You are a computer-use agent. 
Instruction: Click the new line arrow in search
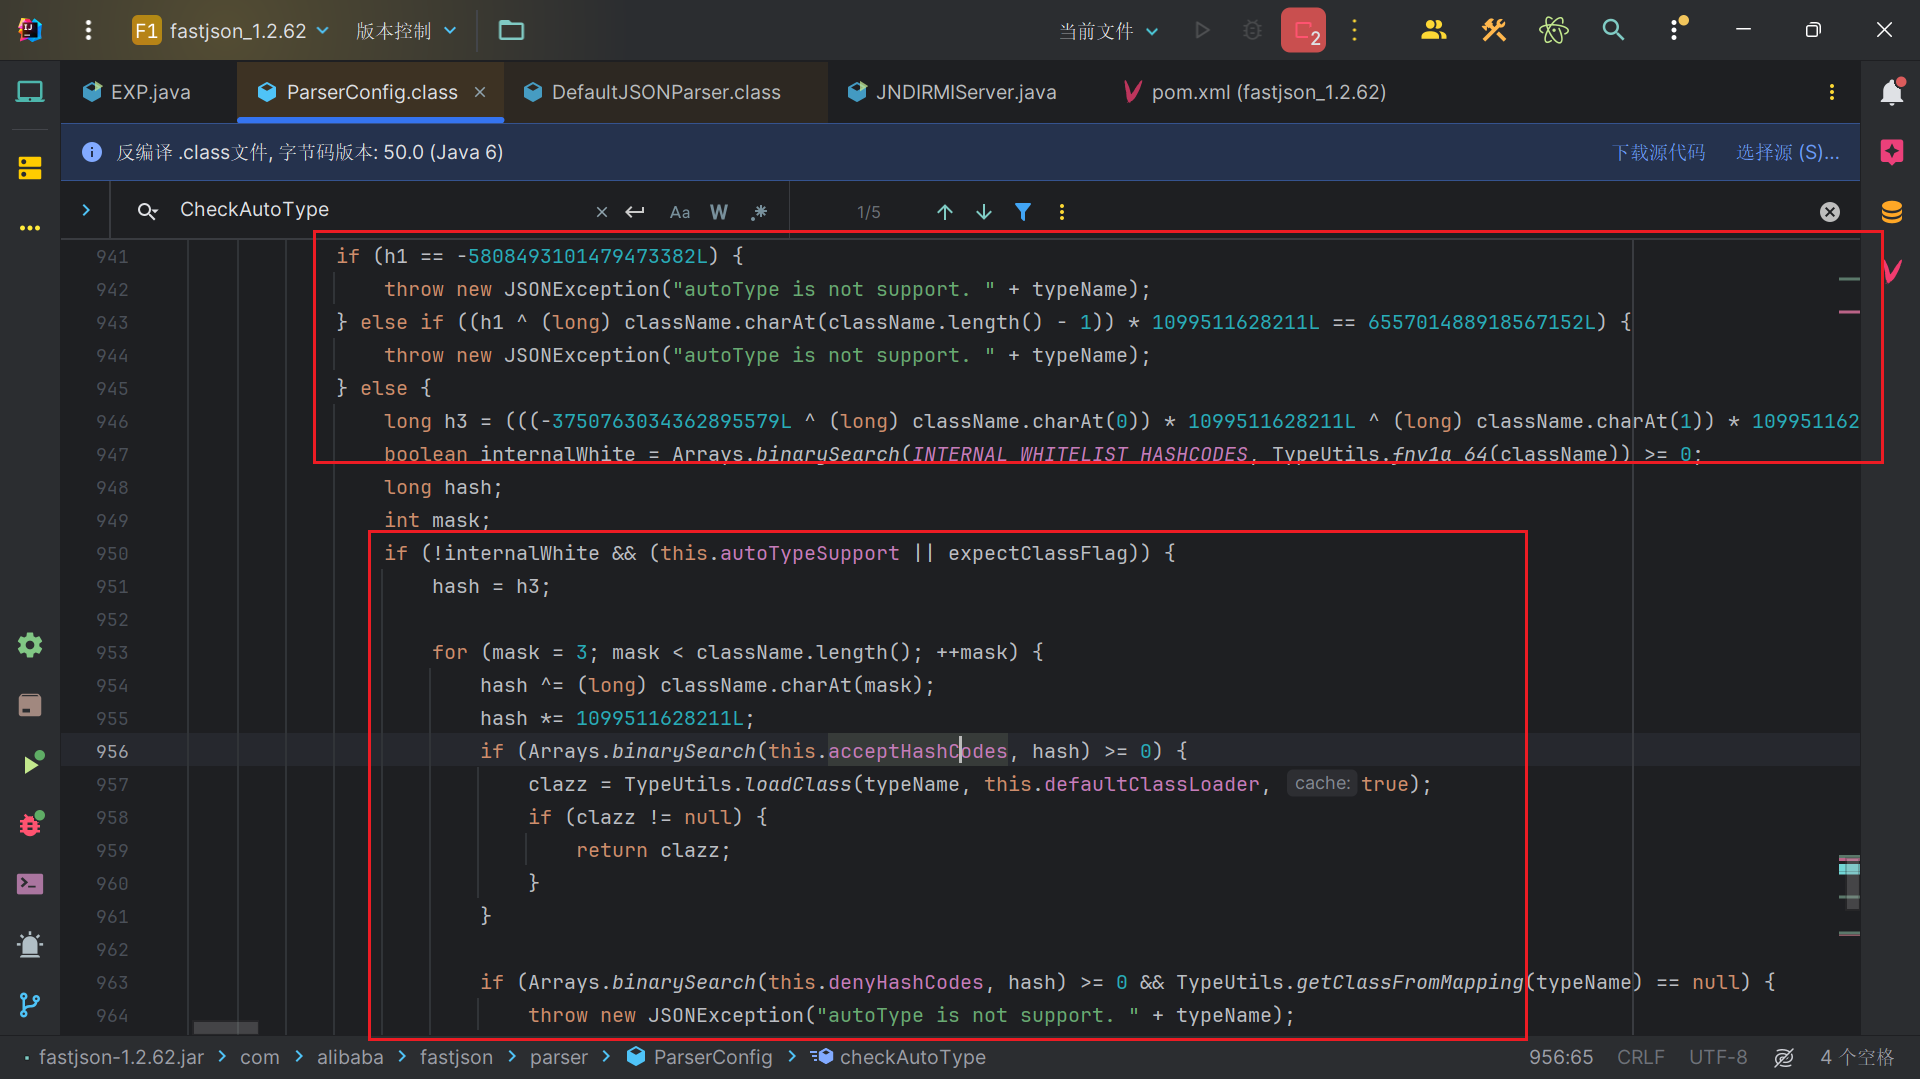click(635, 212)
